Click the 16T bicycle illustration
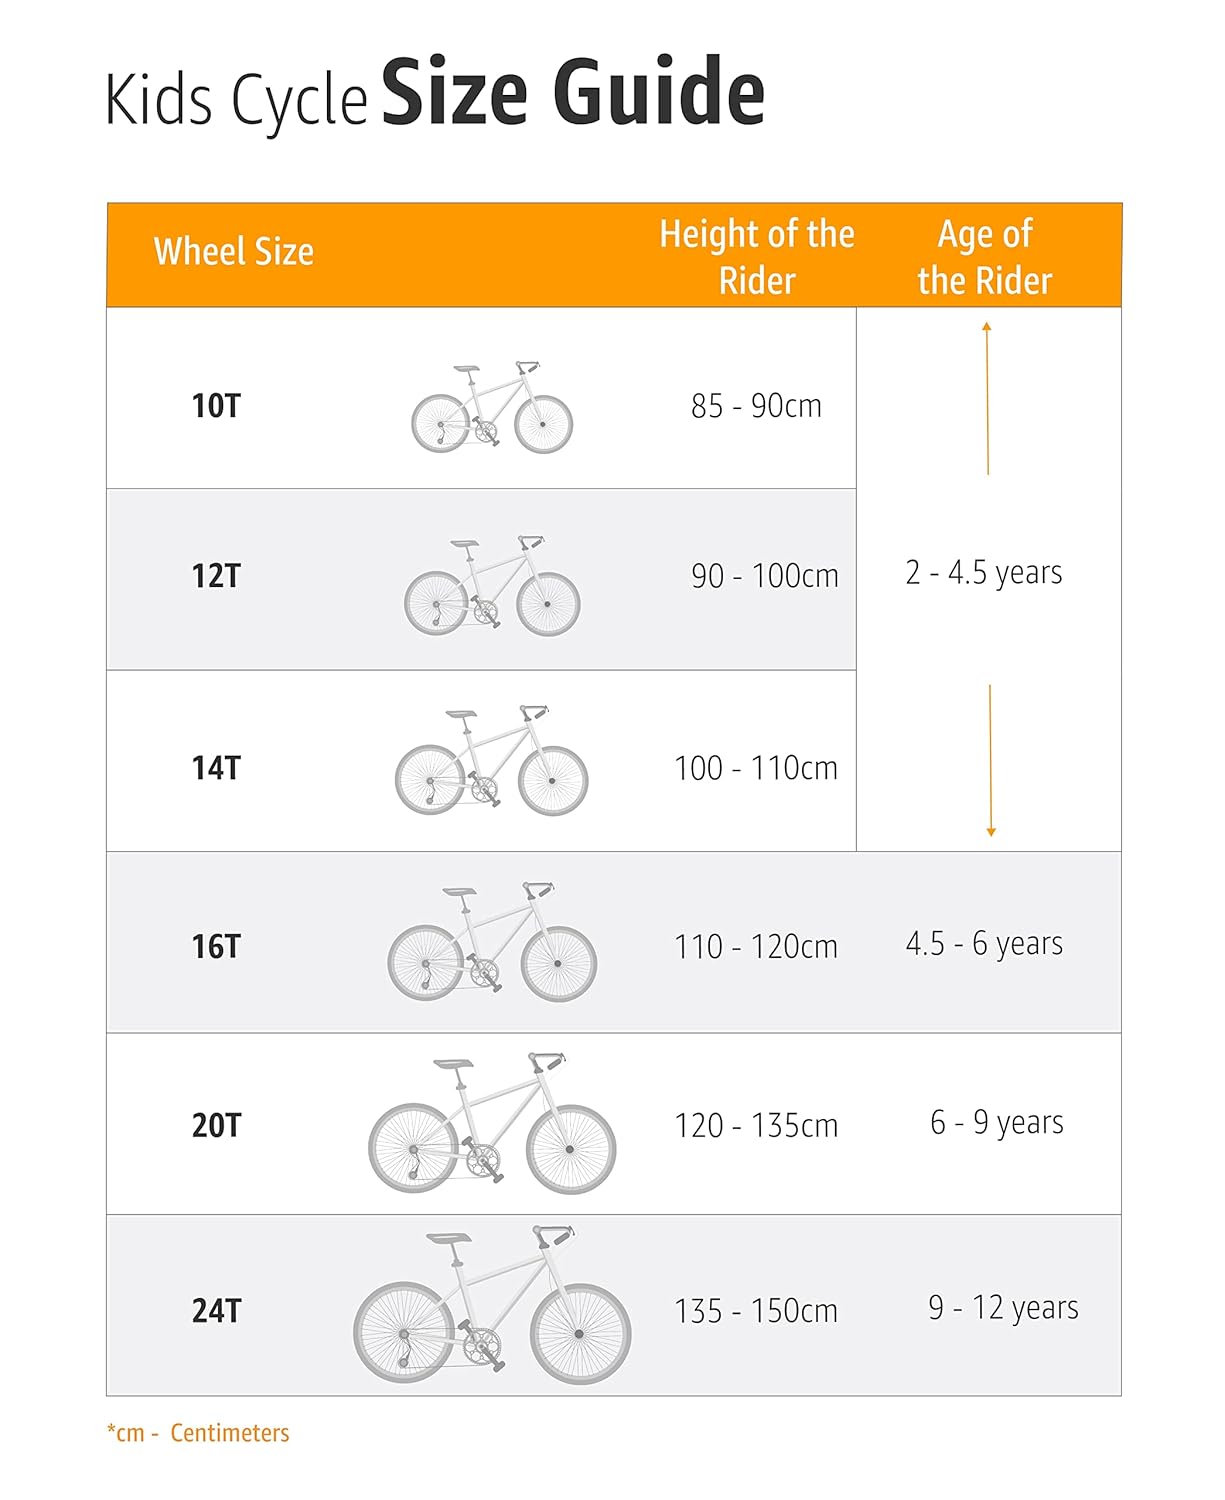 pyautogui.click(x=492, y=942)
